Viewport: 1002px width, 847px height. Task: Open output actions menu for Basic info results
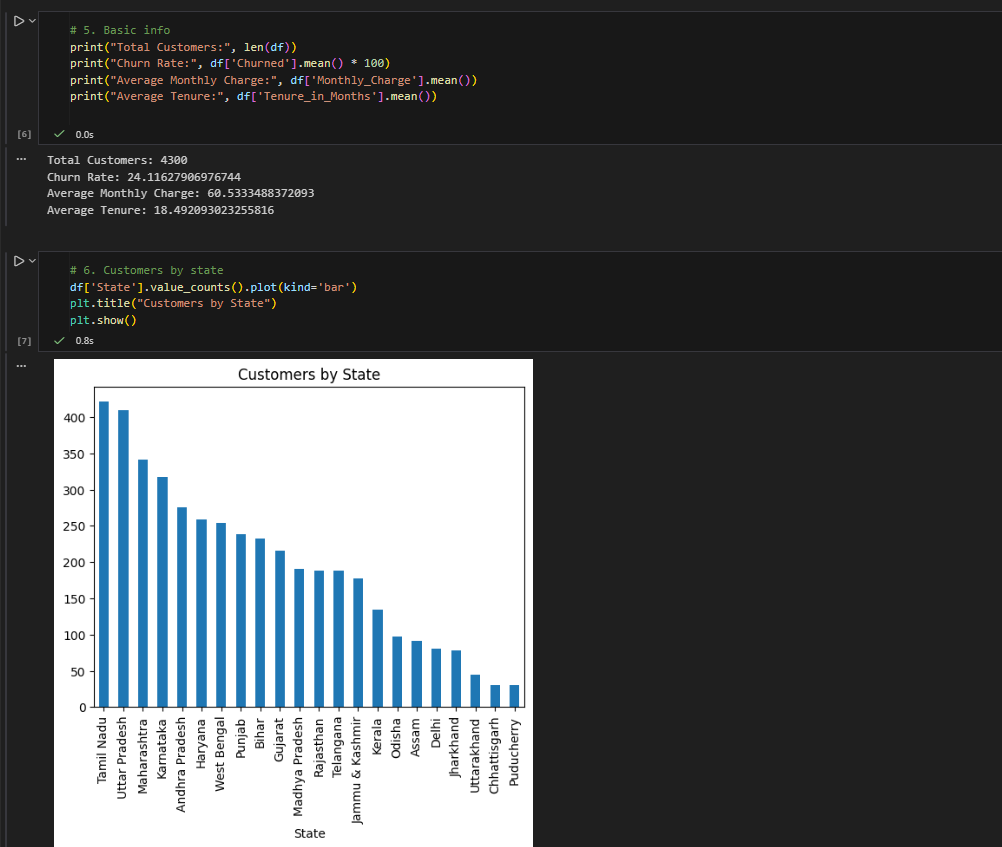[x=23, y=159]
